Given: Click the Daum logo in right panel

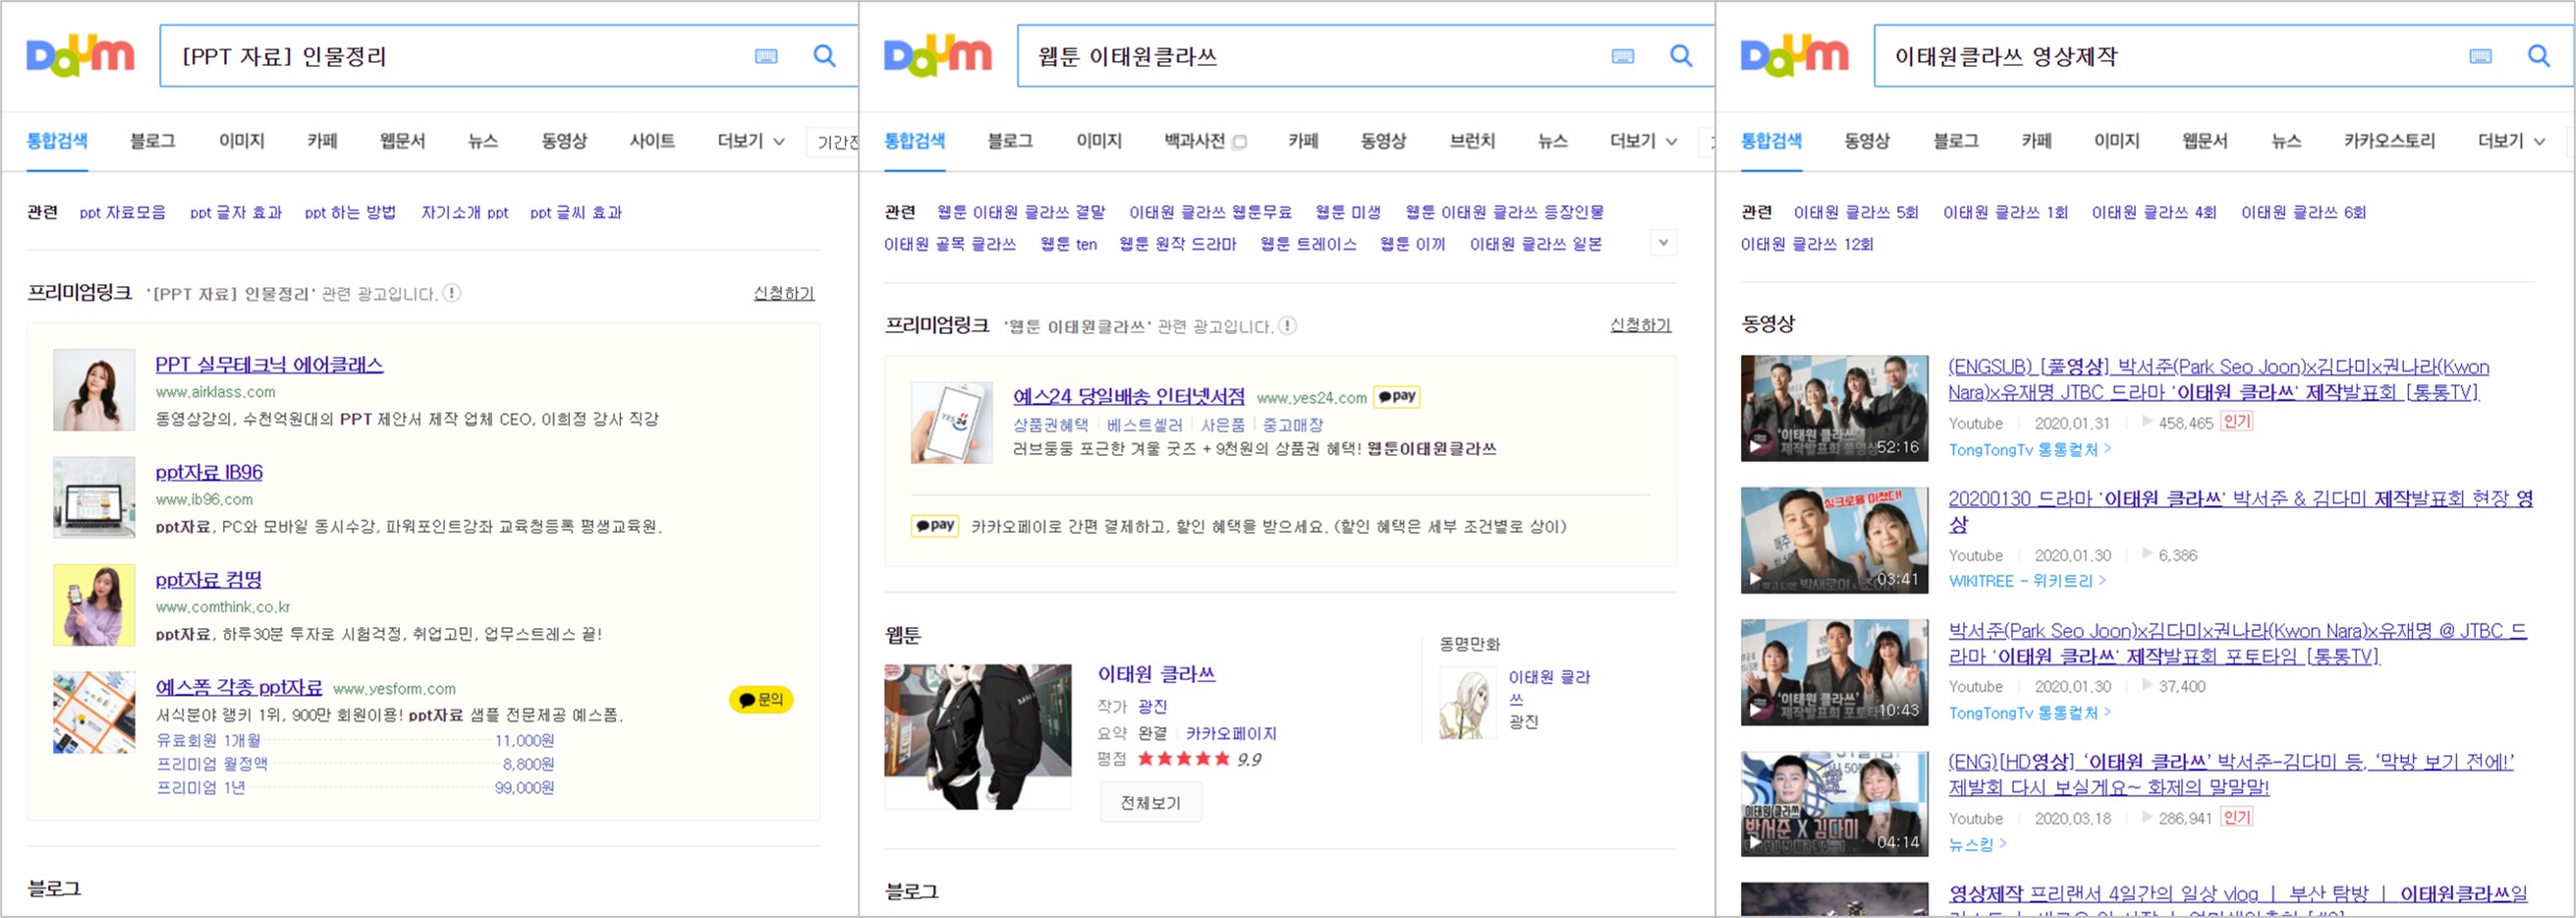Looking at the screenshot, I should click(1794, 55).
